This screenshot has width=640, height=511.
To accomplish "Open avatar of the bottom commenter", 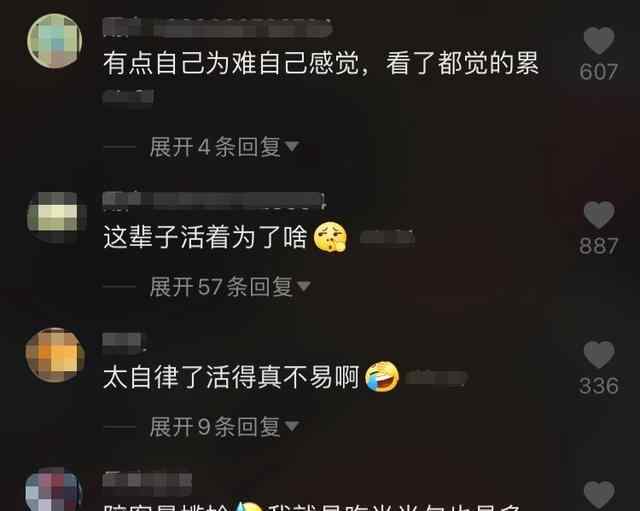I will tap(53, 490).
